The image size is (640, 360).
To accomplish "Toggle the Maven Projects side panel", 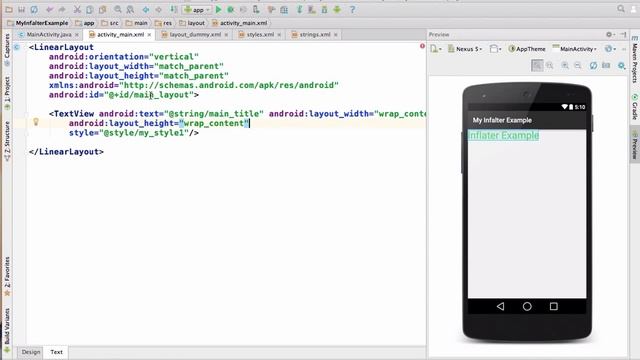I will (635, 60).
